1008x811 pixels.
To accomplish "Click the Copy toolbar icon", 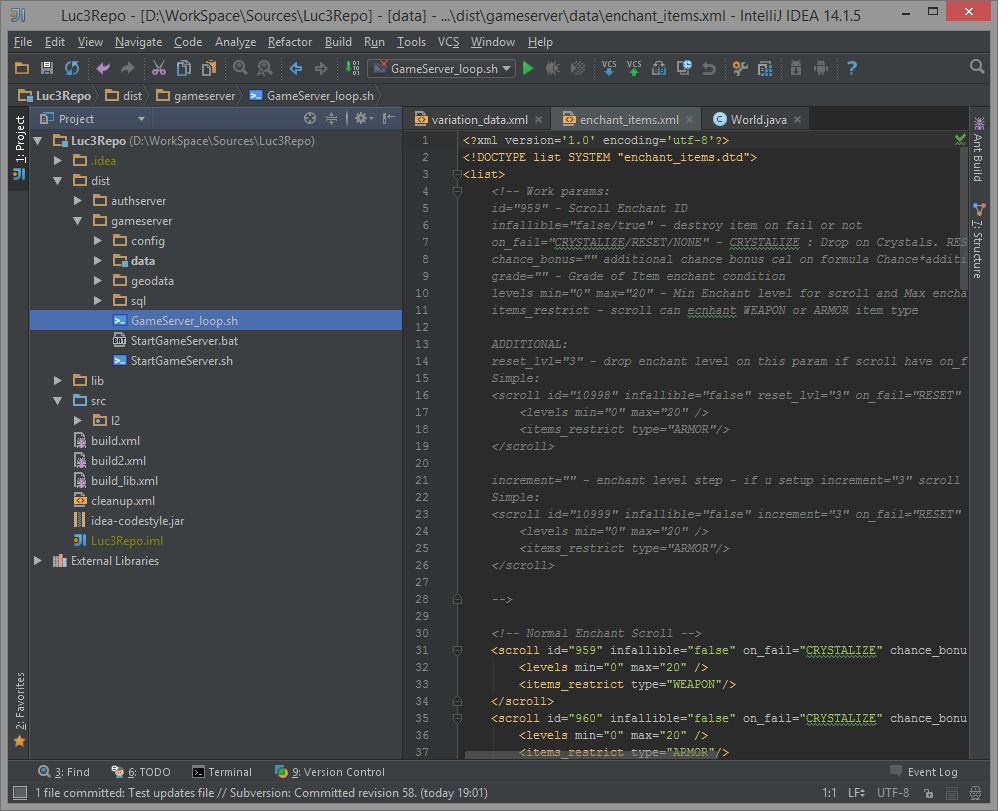I will [184, 68].
